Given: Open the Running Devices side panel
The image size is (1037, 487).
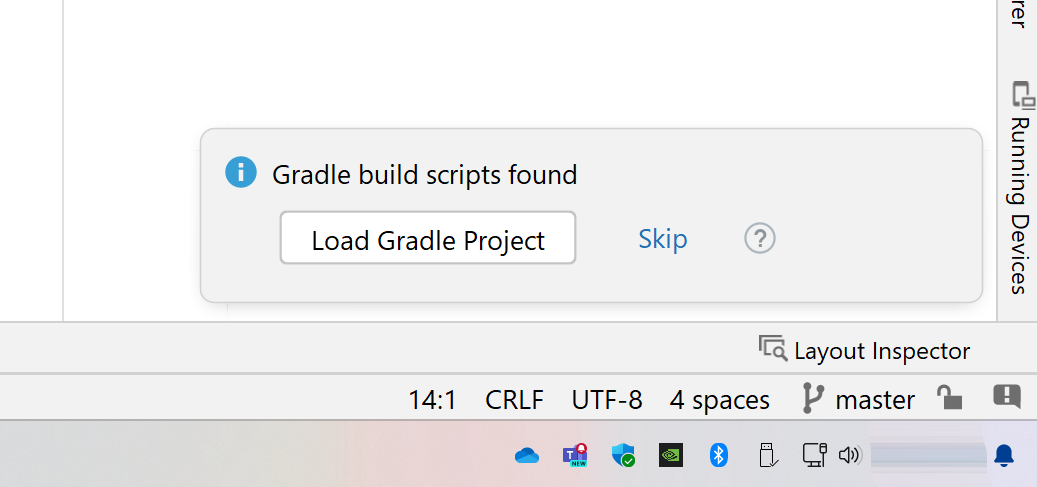Looking at the screenshot, I should click(1020, 188).
